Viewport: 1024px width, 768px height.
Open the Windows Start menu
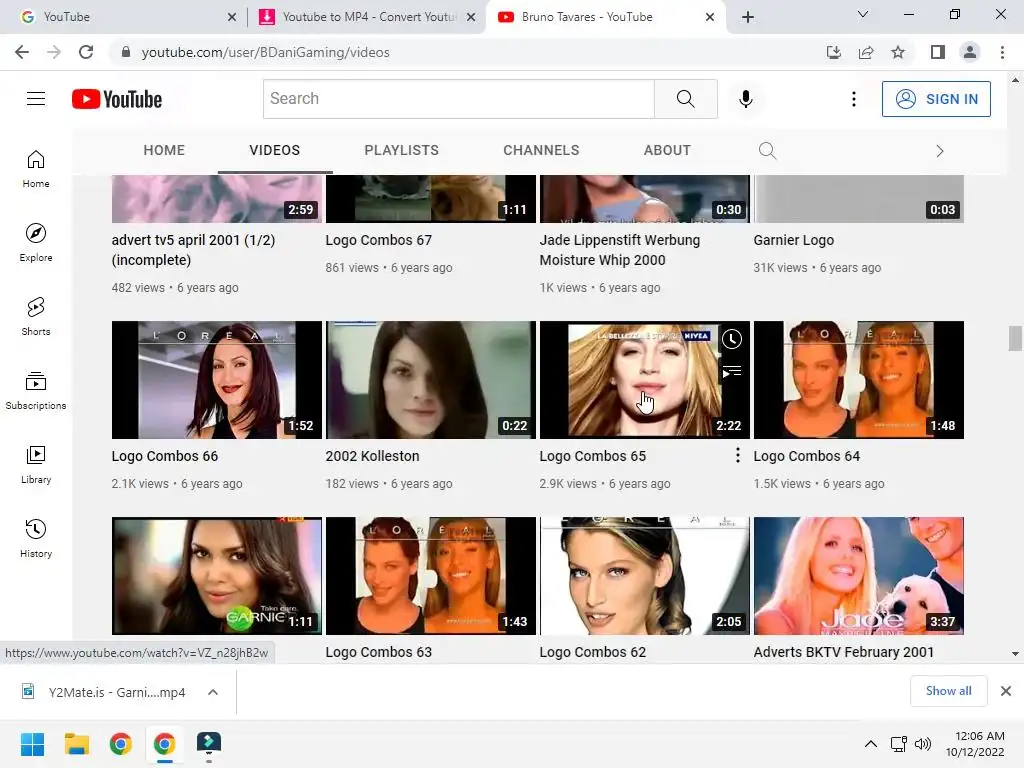tap(32, 744)
